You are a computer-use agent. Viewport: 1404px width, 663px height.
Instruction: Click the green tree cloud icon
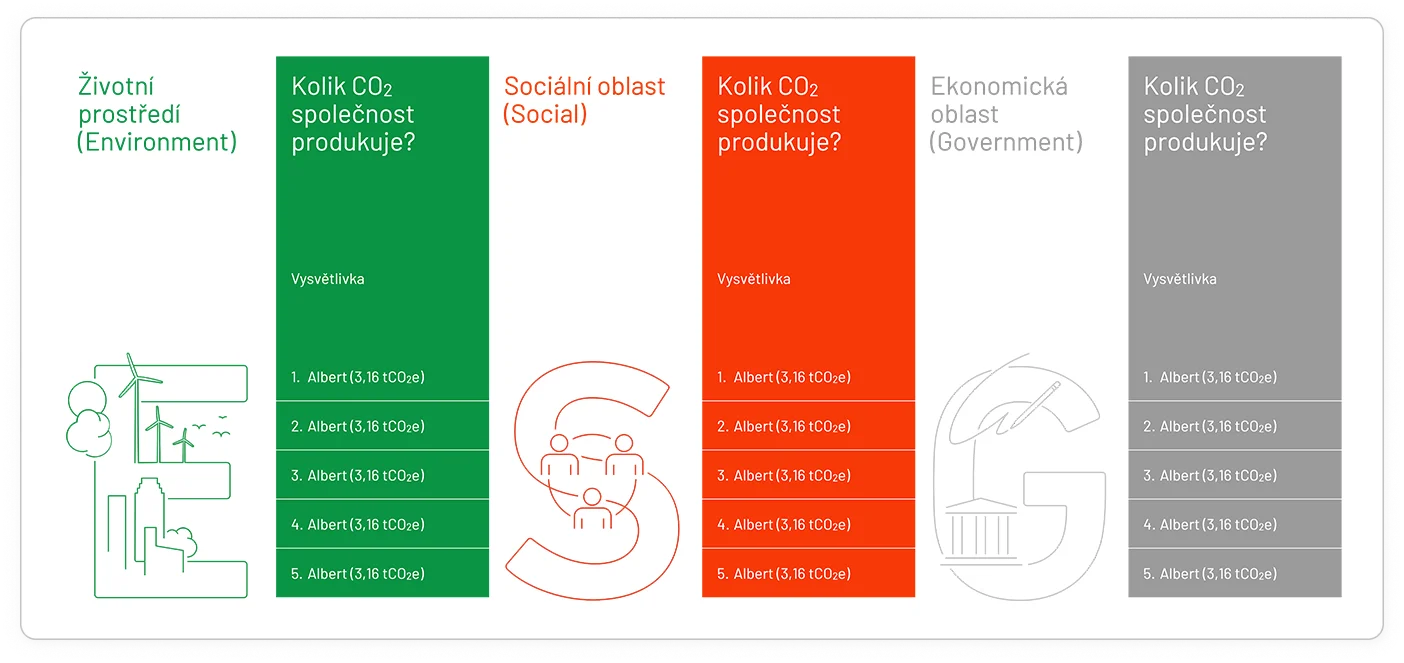click(86, 427)
